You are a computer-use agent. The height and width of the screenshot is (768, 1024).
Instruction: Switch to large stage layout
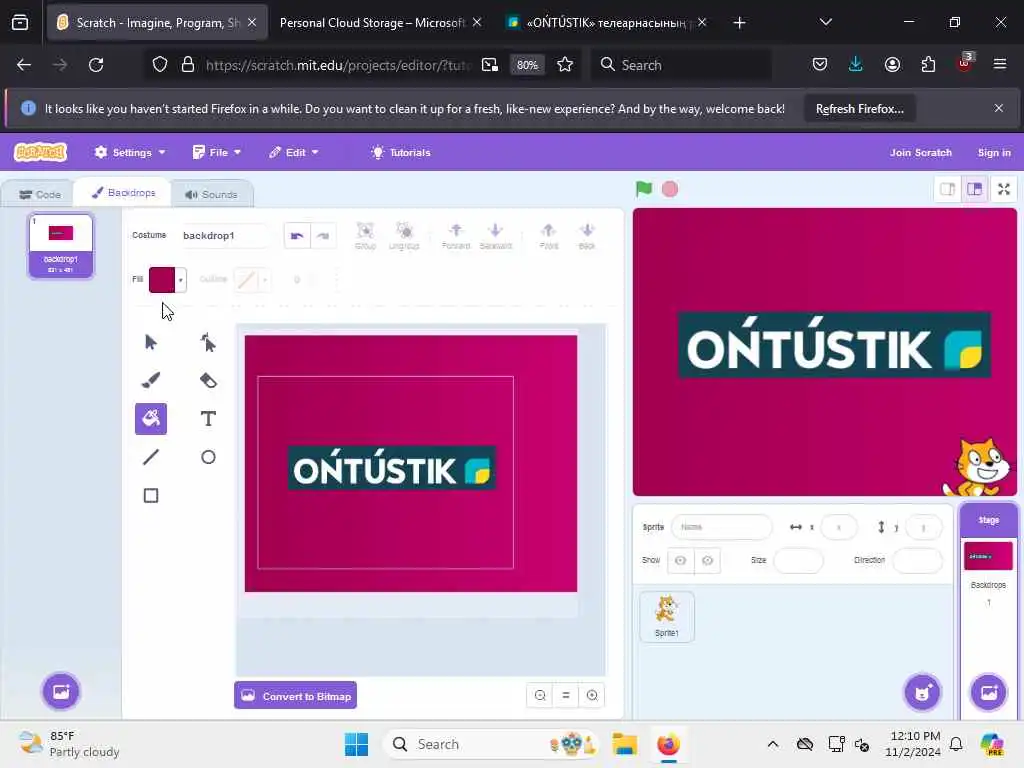click(x=974, y=189)
